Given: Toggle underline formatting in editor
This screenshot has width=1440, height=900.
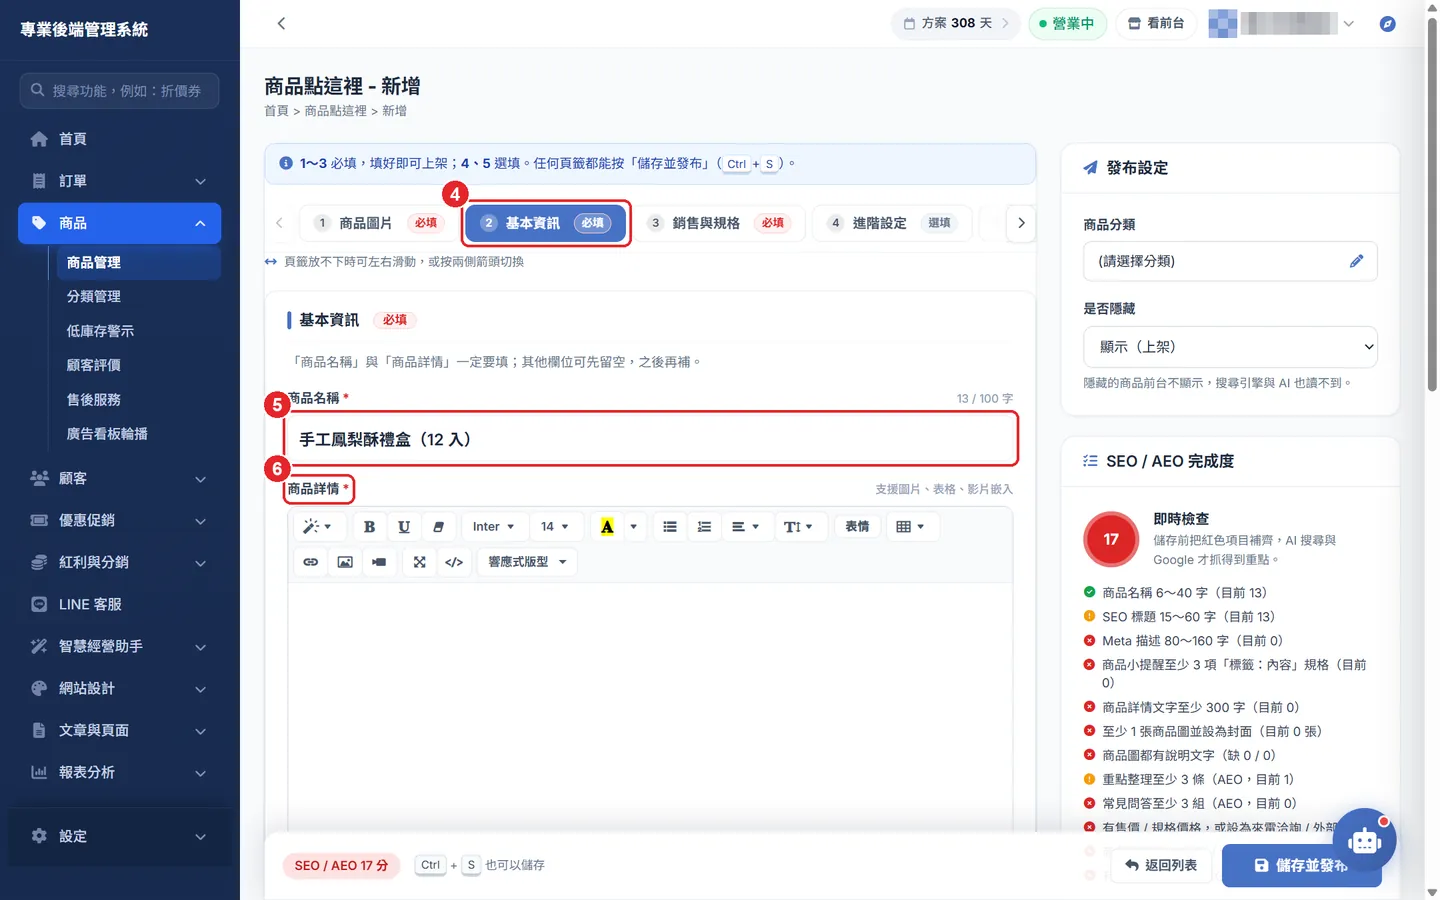Looking at the screenshot, I should click(x=404, y=527).
